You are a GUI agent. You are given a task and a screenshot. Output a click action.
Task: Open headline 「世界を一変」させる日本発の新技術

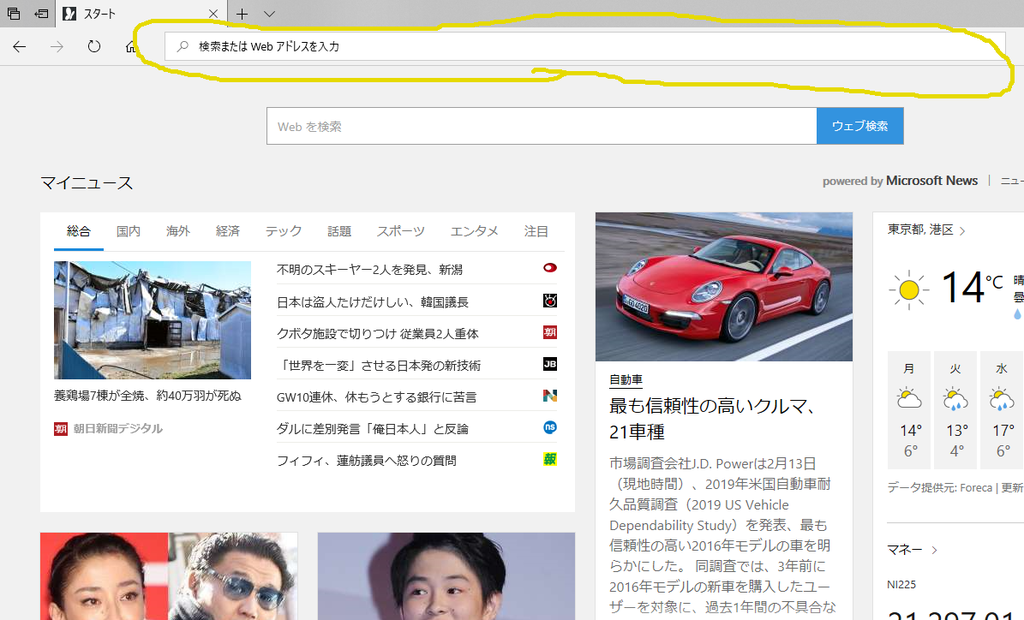(x=379, y=366)
